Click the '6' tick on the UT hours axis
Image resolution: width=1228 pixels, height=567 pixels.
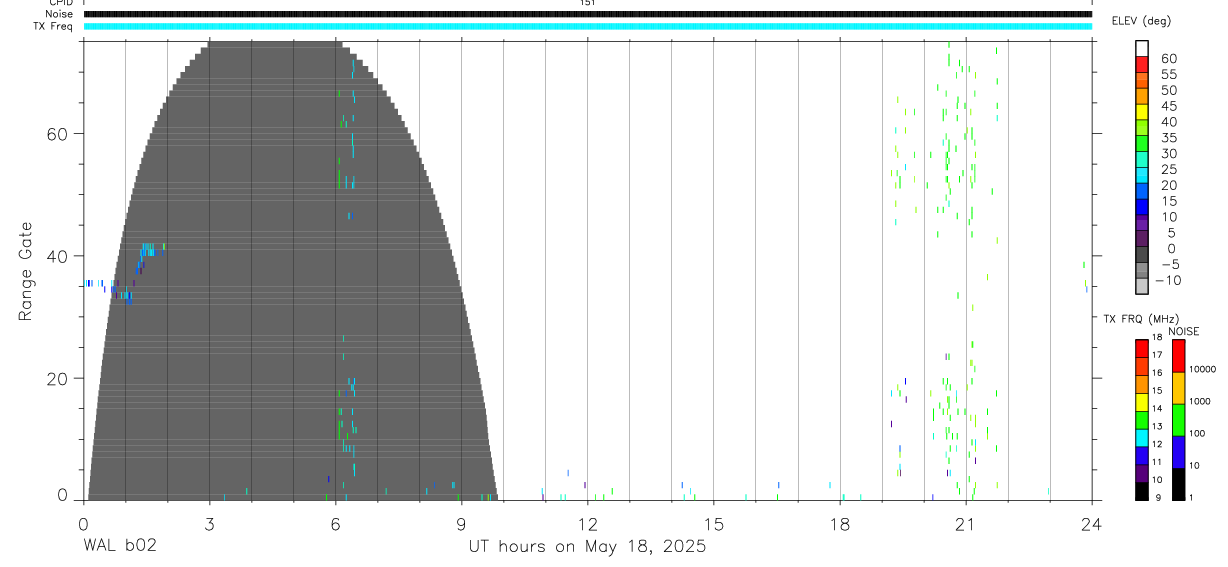[335, 523]
